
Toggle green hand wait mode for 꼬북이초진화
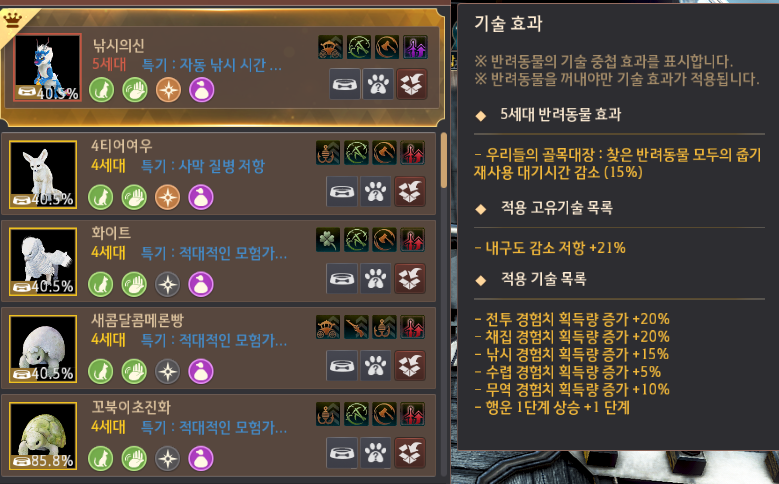[x=134, y=458]
